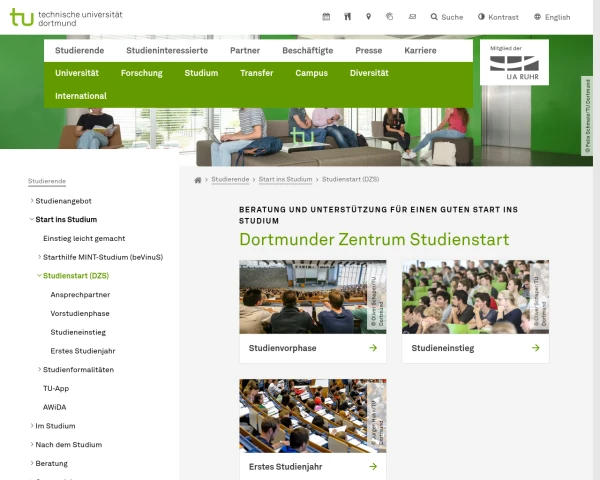Viewport: 600px width, 480px height.
Task: Open Vorstudienphase in sidebar
Action: click(80, 313)
